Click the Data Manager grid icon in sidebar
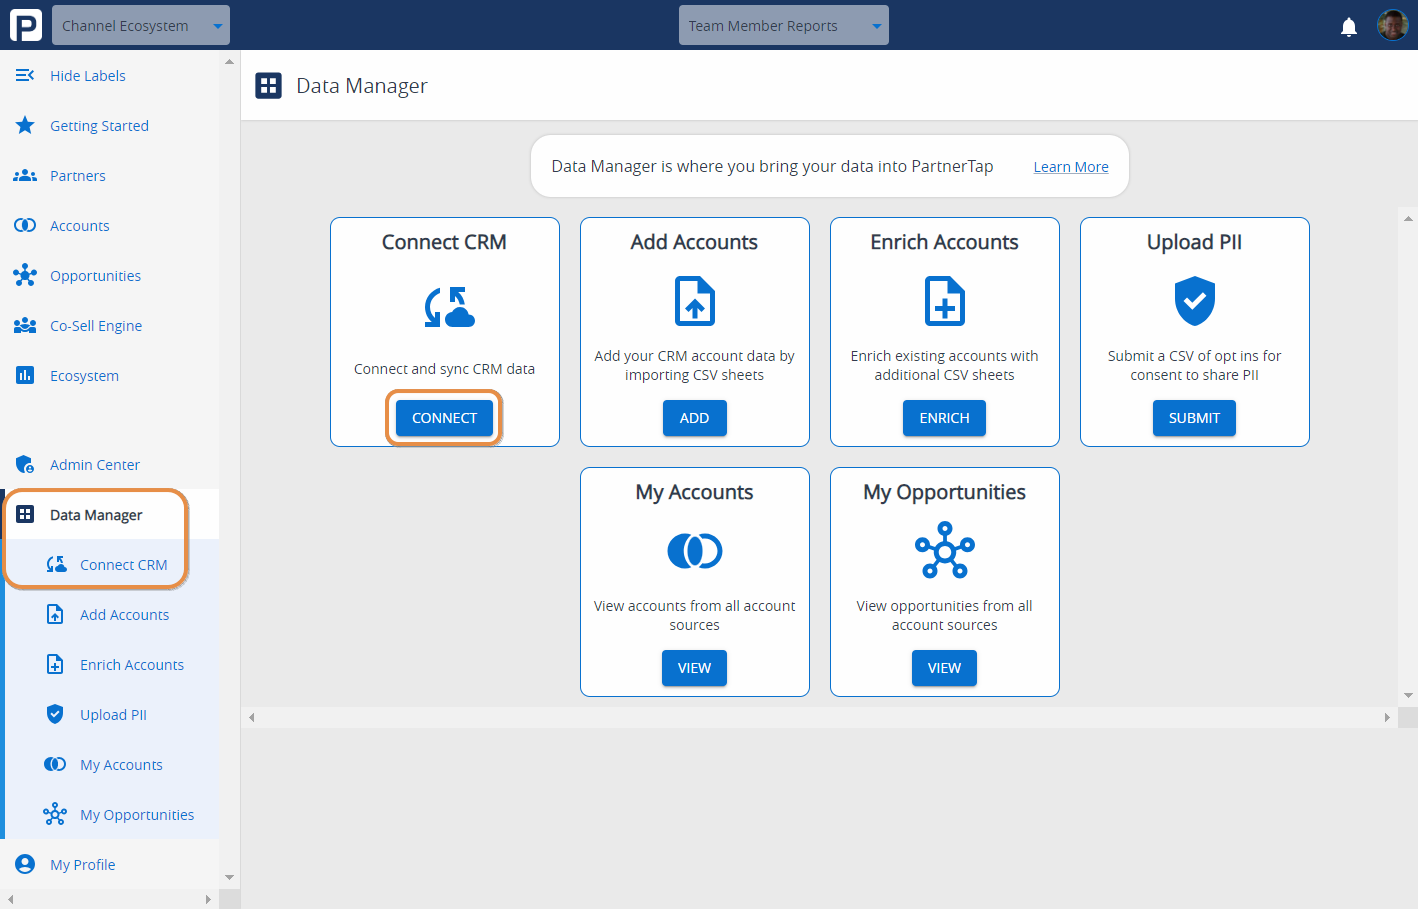 click(25, 514)
